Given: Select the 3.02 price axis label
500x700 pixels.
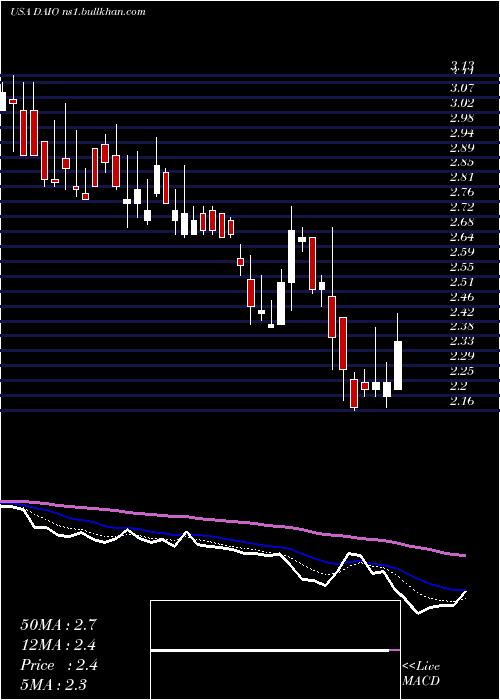Looking at the screenshot, I should pos(462,103).
